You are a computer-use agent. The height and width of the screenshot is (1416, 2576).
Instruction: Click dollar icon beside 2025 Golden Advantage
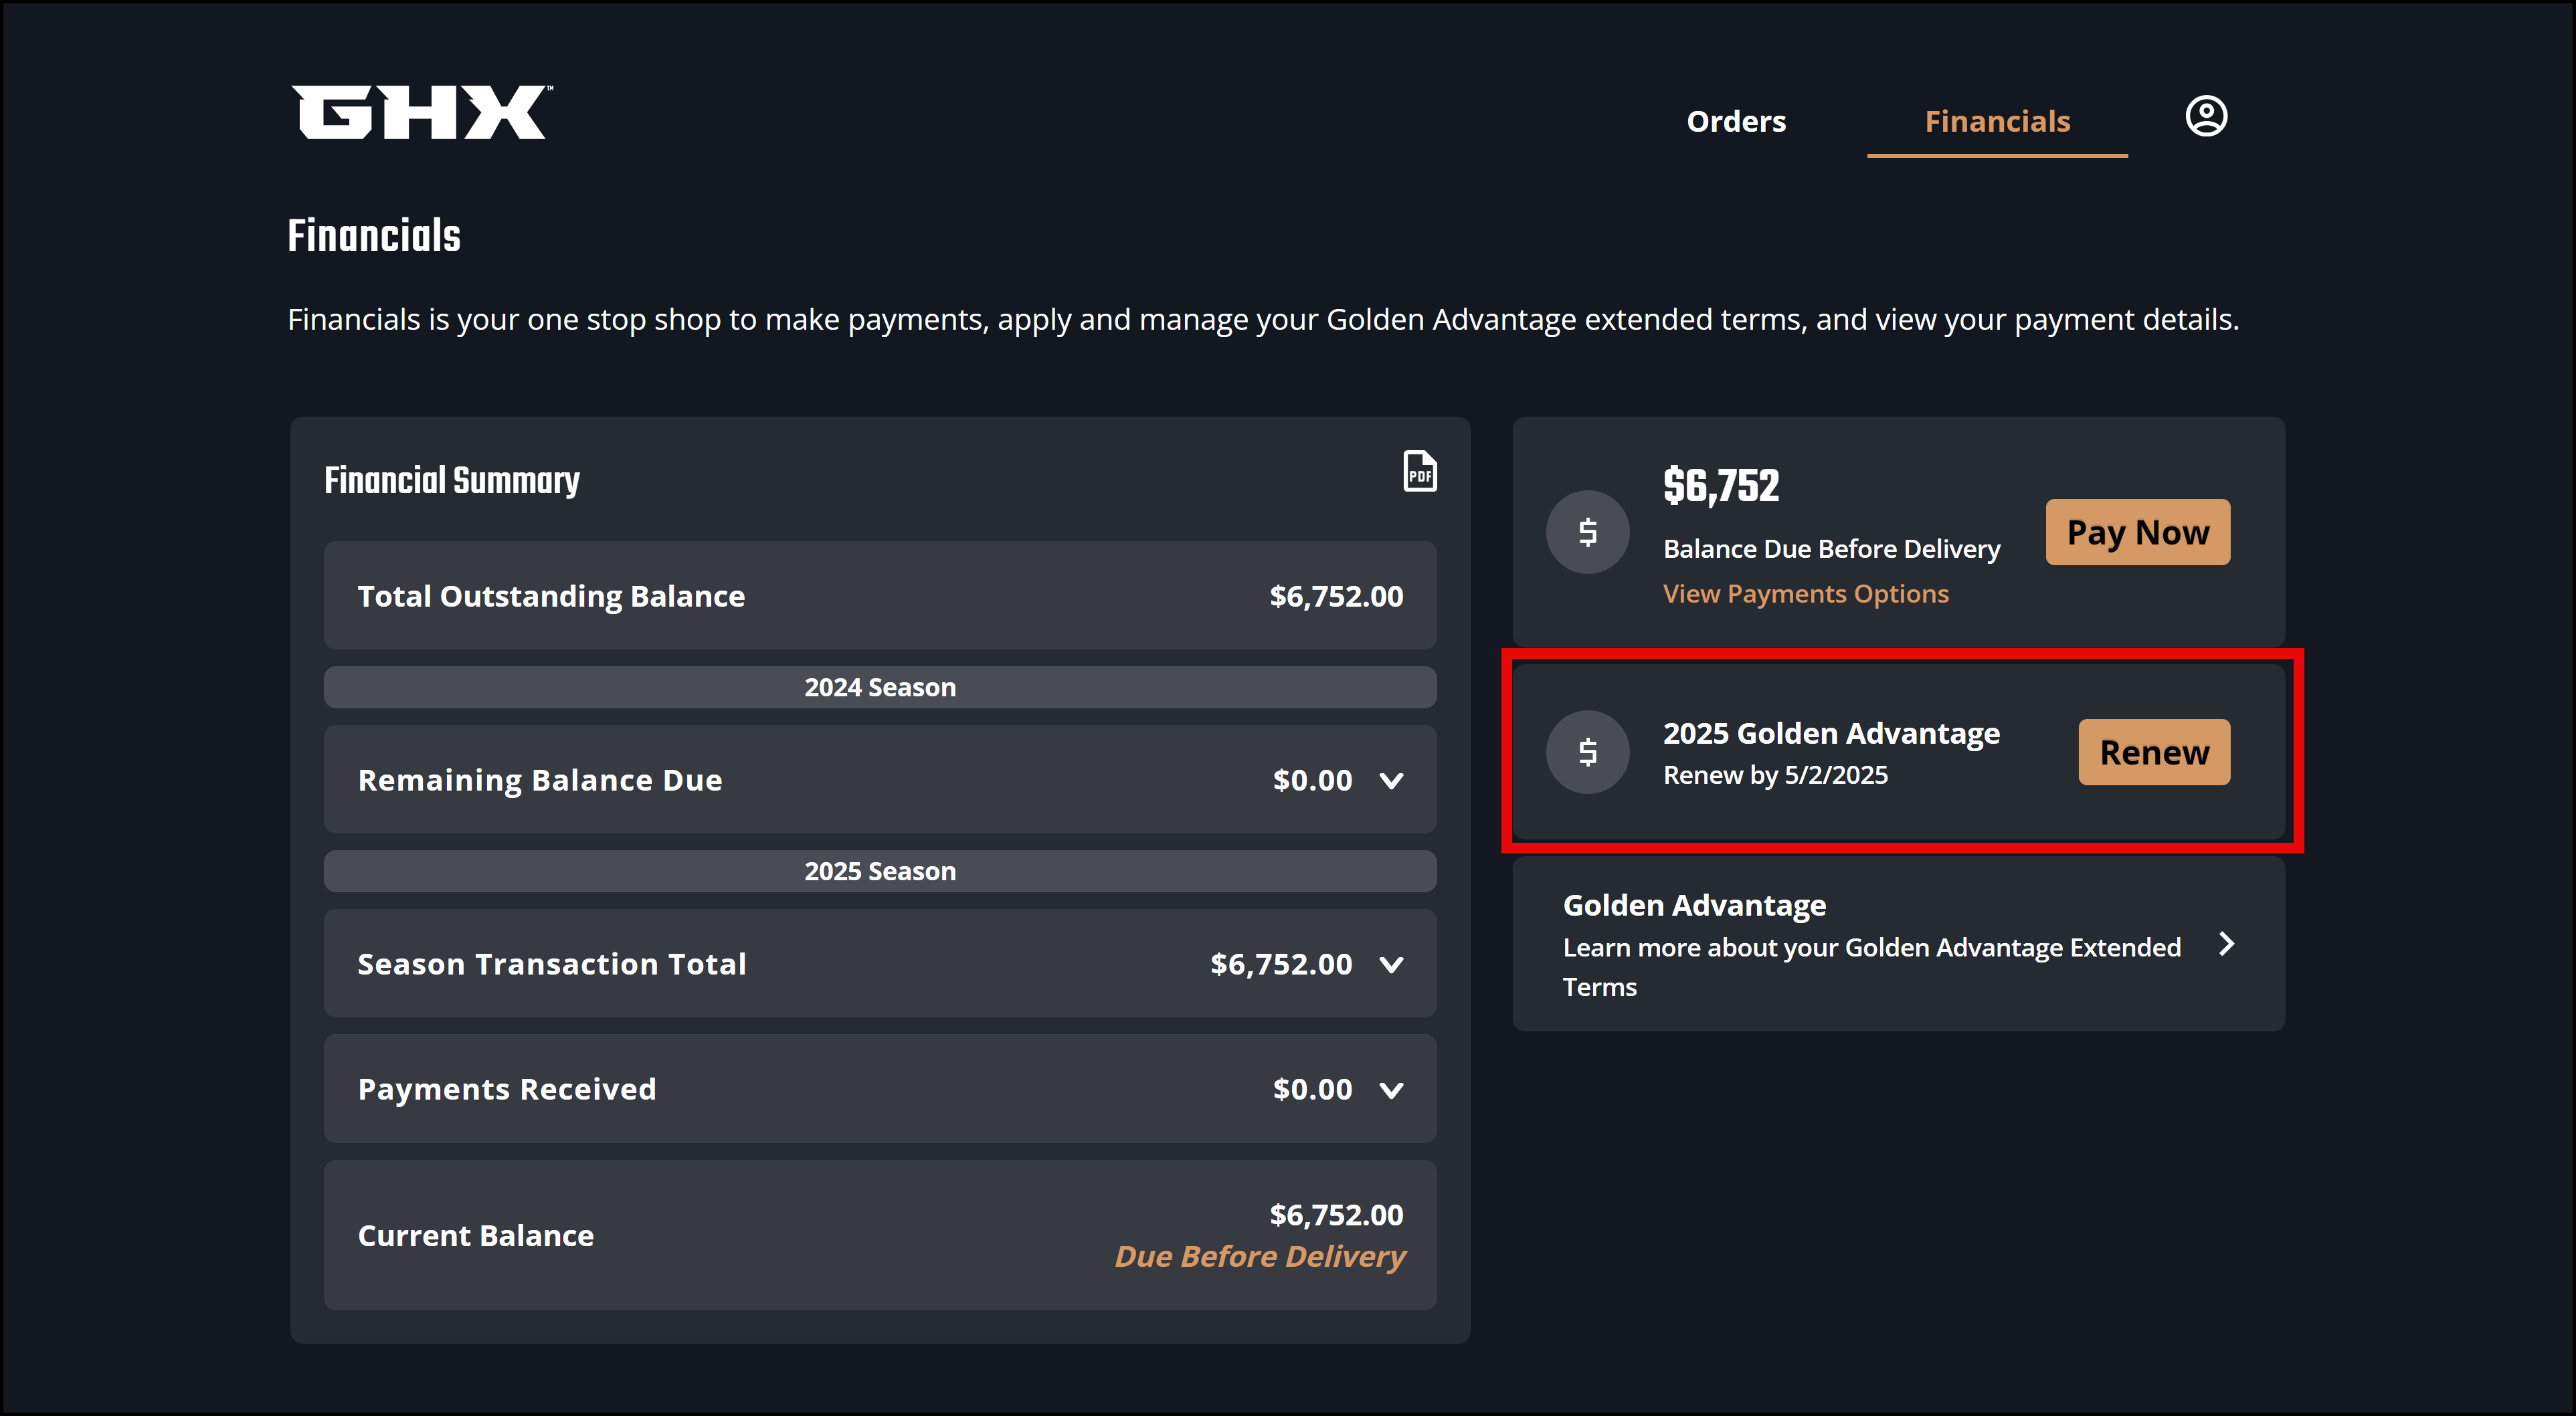click(1587, 752)
